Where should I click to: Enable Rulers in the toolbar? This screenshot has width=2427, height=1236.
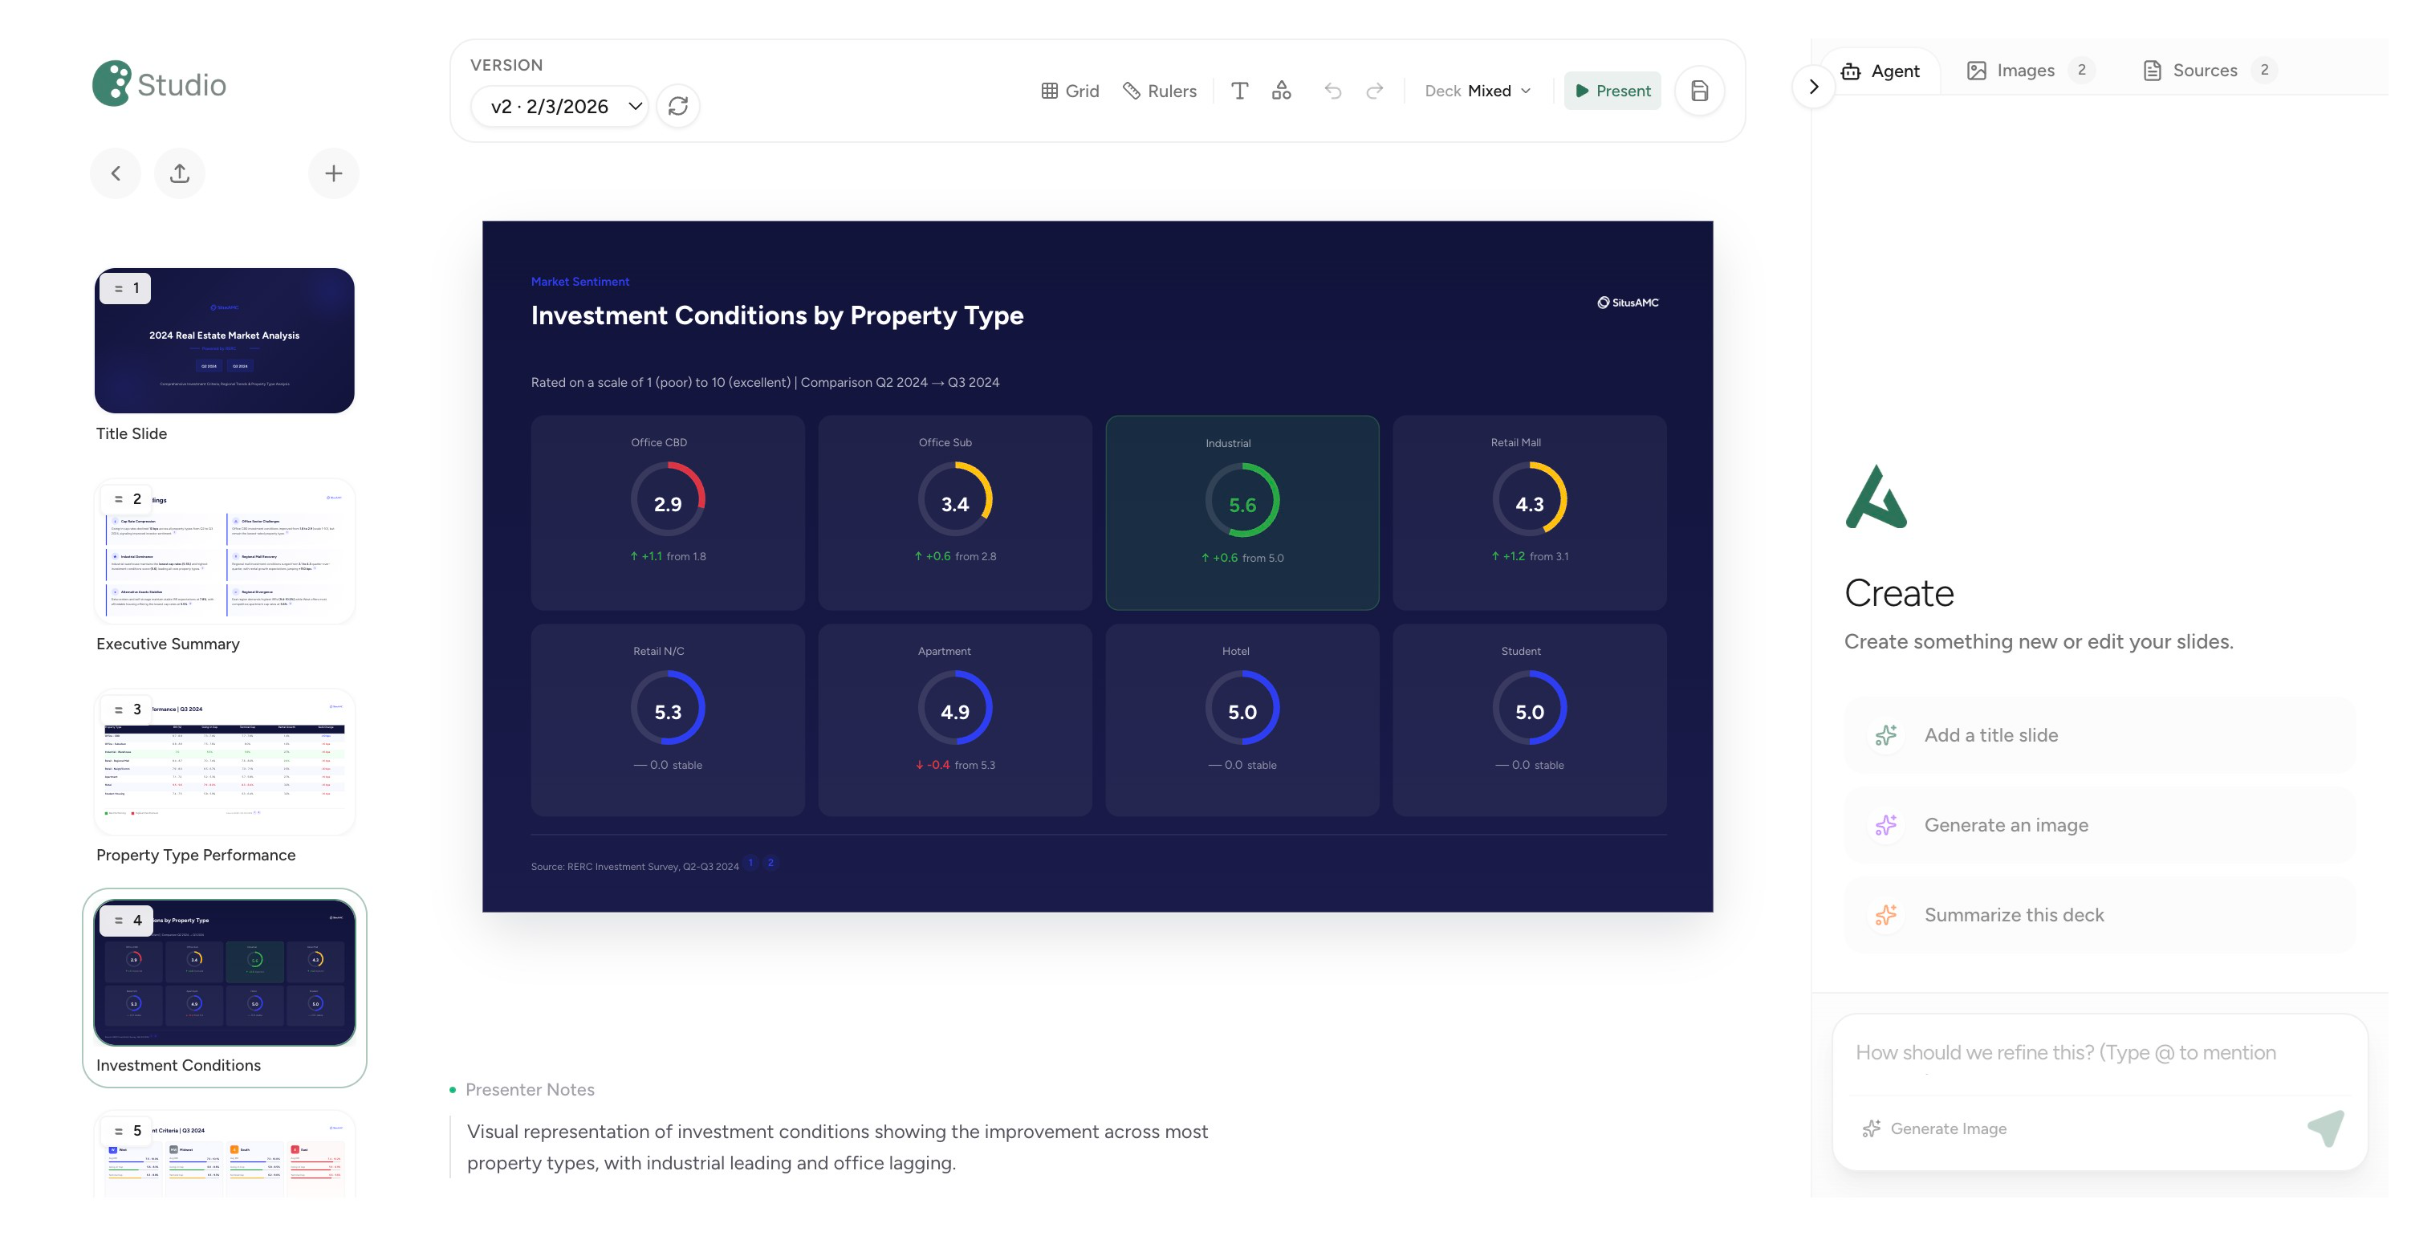click(x=1159, y=90)
